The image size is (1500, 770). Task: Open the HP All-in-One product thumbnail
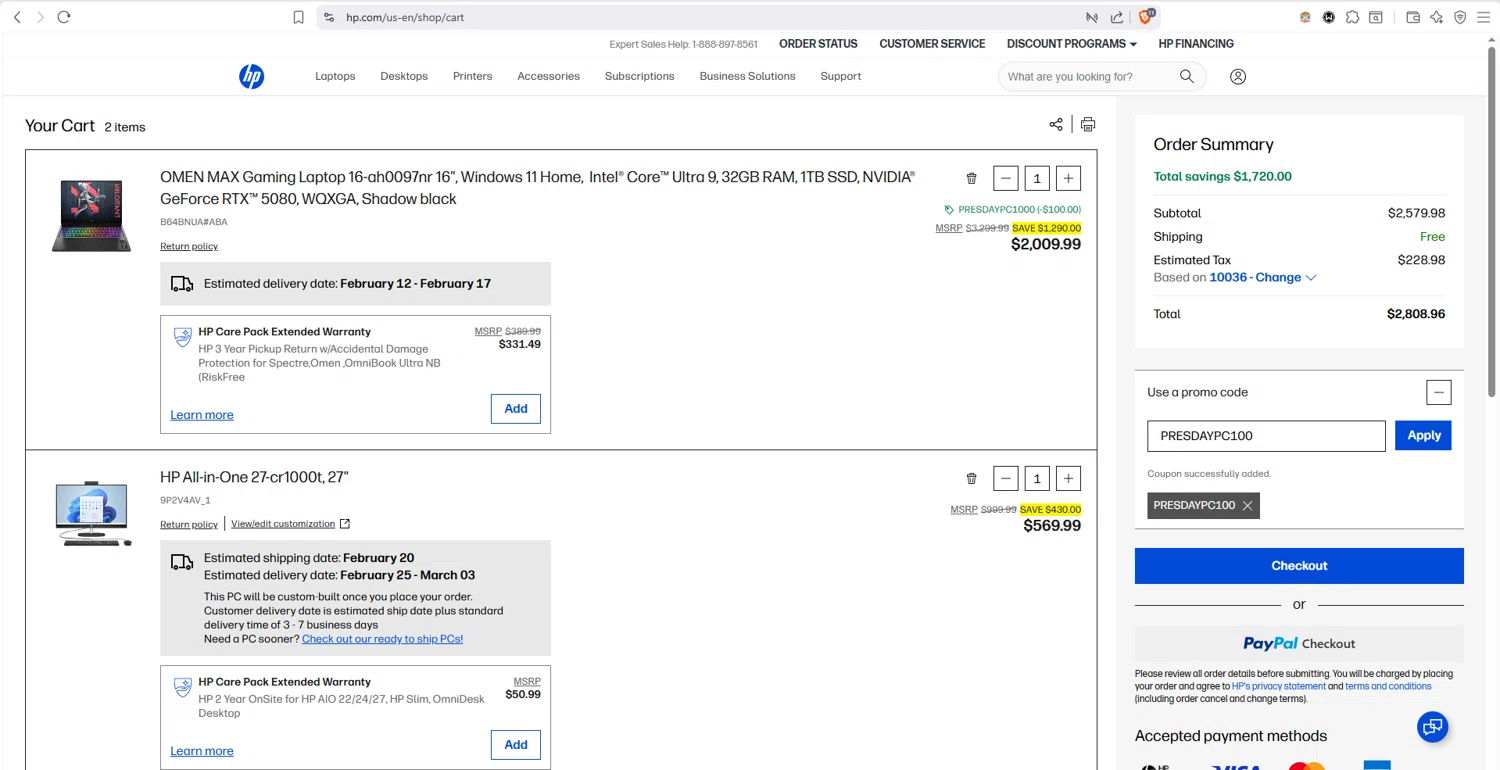tap(92, 513)
